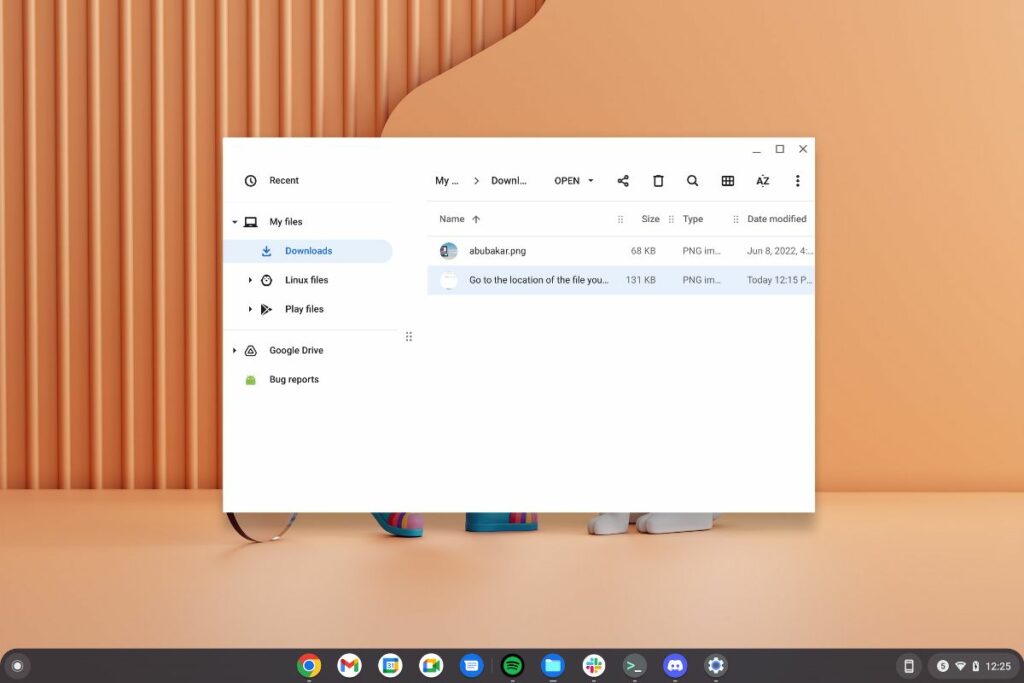This screenshot has height=683, width=1024.
Task: Select the abubakar.png file
Action: point(498,251)
